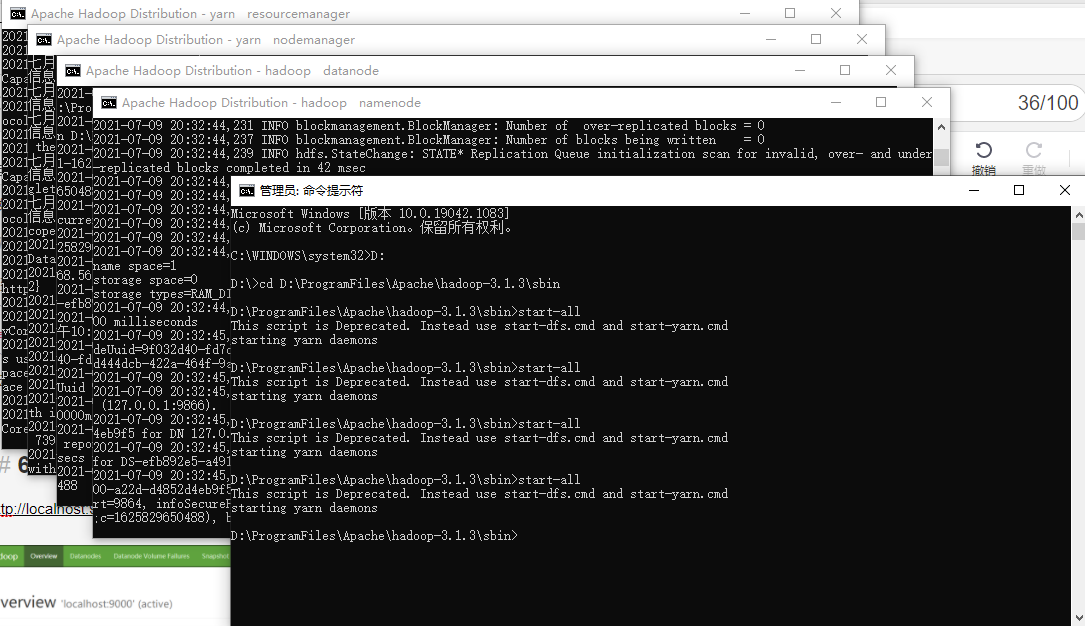The height and width of the screenshot is (626, 1085).
Task: Close the yarn resourcemanager window
Action: click(836, 13)
